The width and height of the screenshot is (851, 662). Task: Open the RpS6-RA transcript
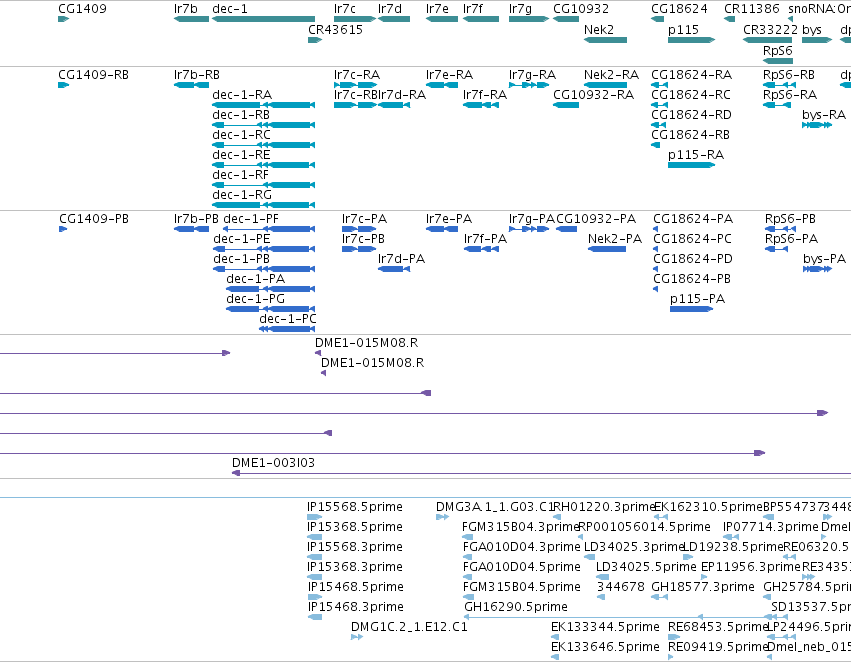coord(777,105)
